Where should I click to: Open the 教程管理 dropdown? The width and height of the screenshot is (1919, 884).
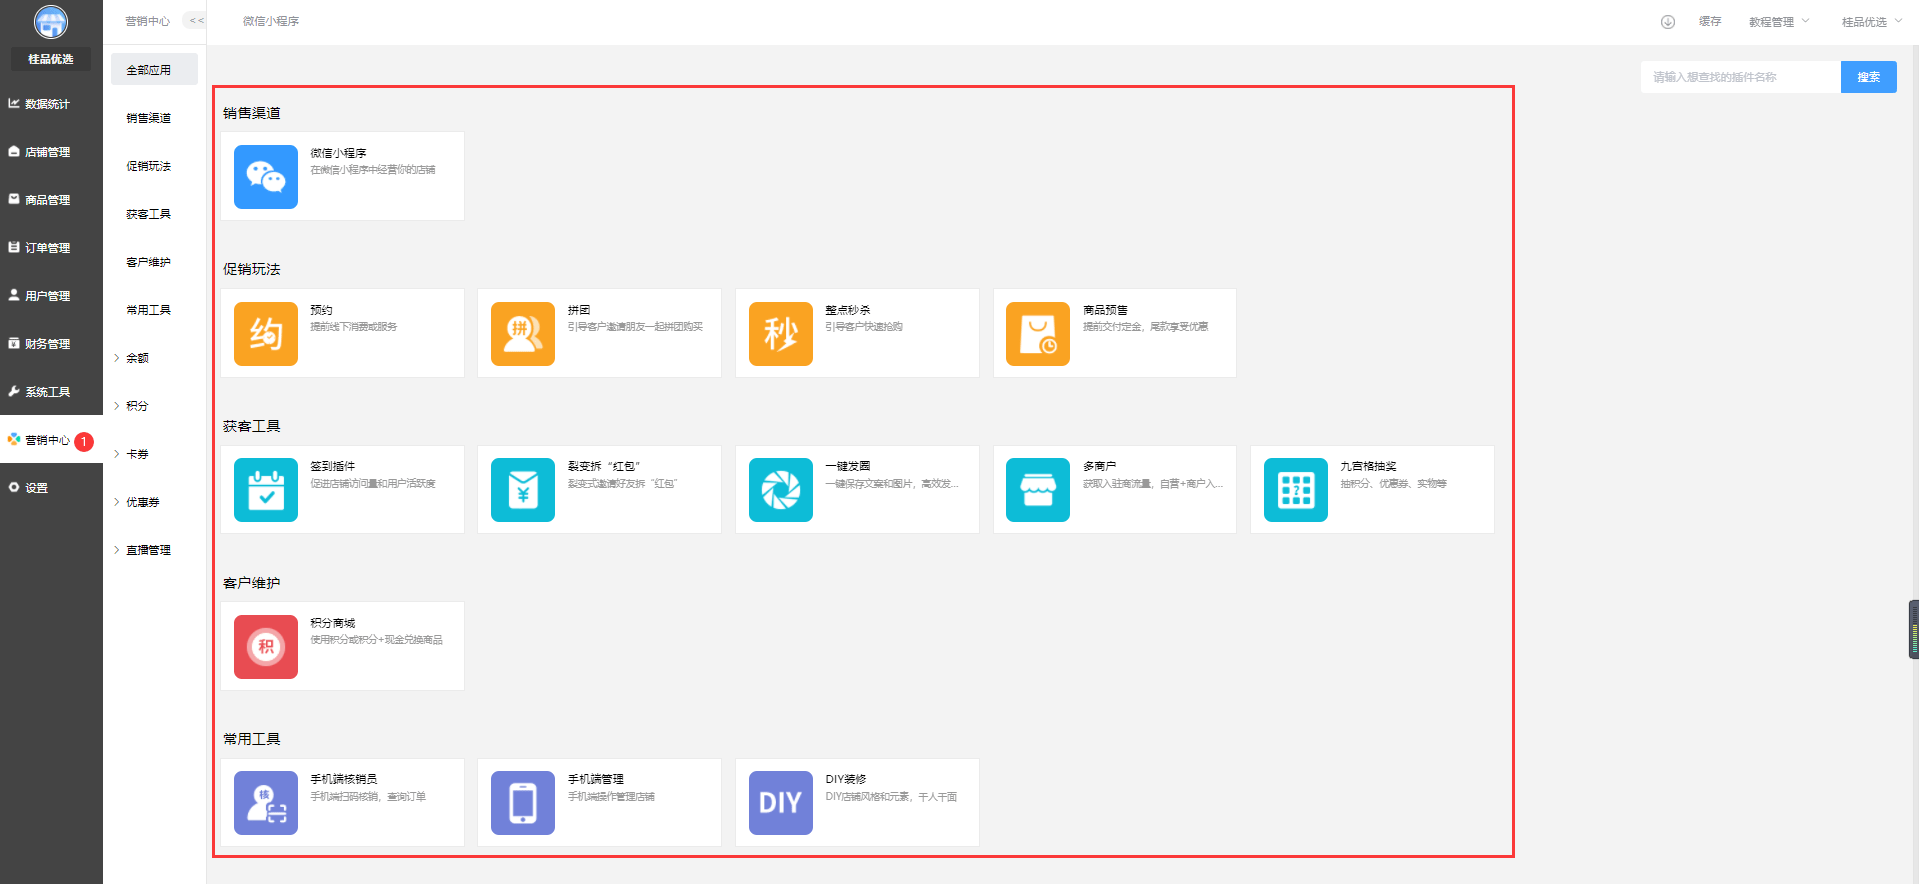[x=1778, y=22]
